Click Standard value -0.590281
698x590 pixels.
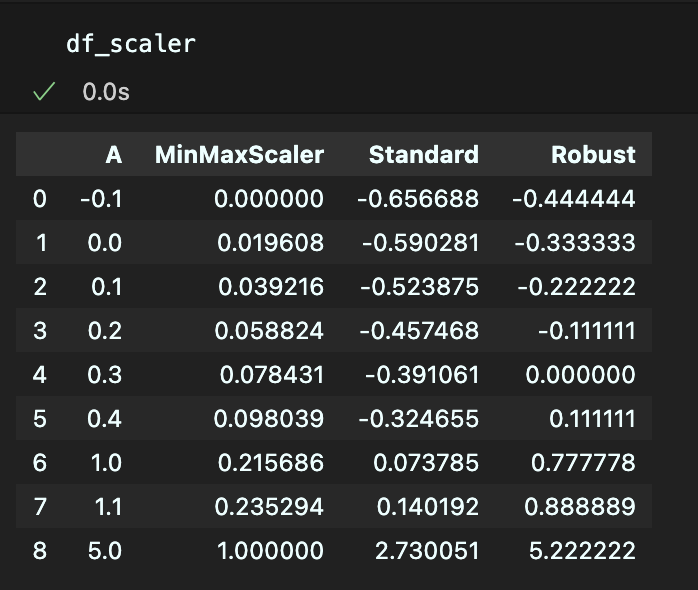tap(420, 243)
